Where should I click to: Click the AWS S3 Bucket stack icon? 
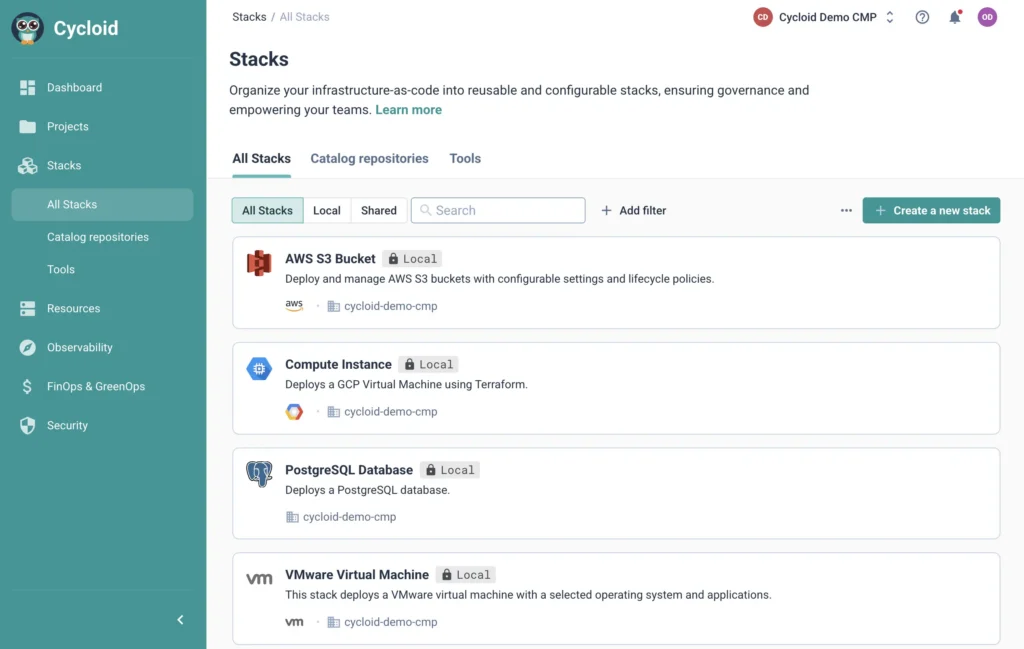(259, 263)
